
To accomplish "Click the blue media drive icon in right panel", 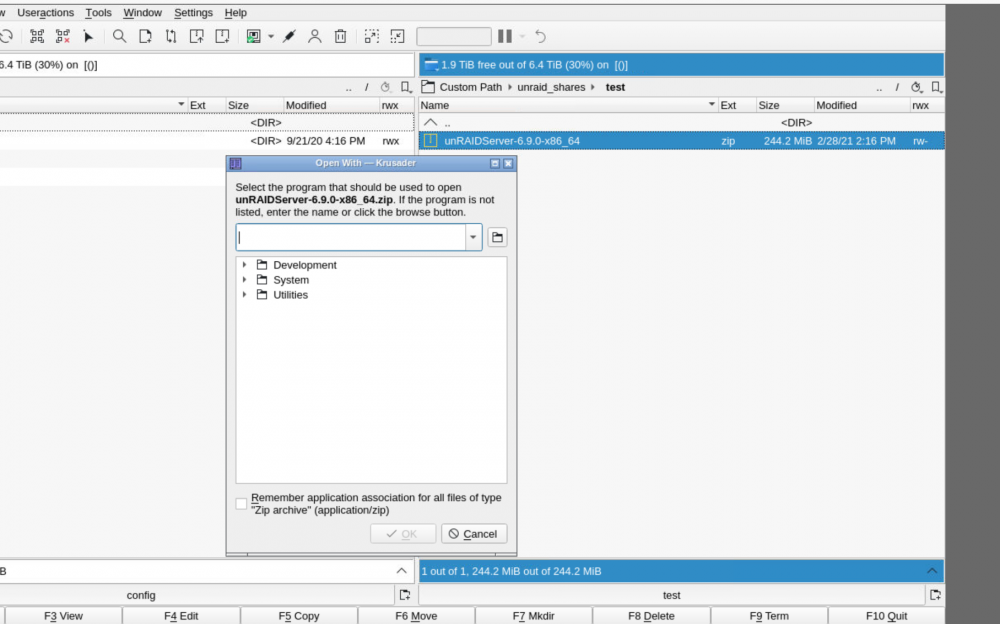I will point(431,64).
